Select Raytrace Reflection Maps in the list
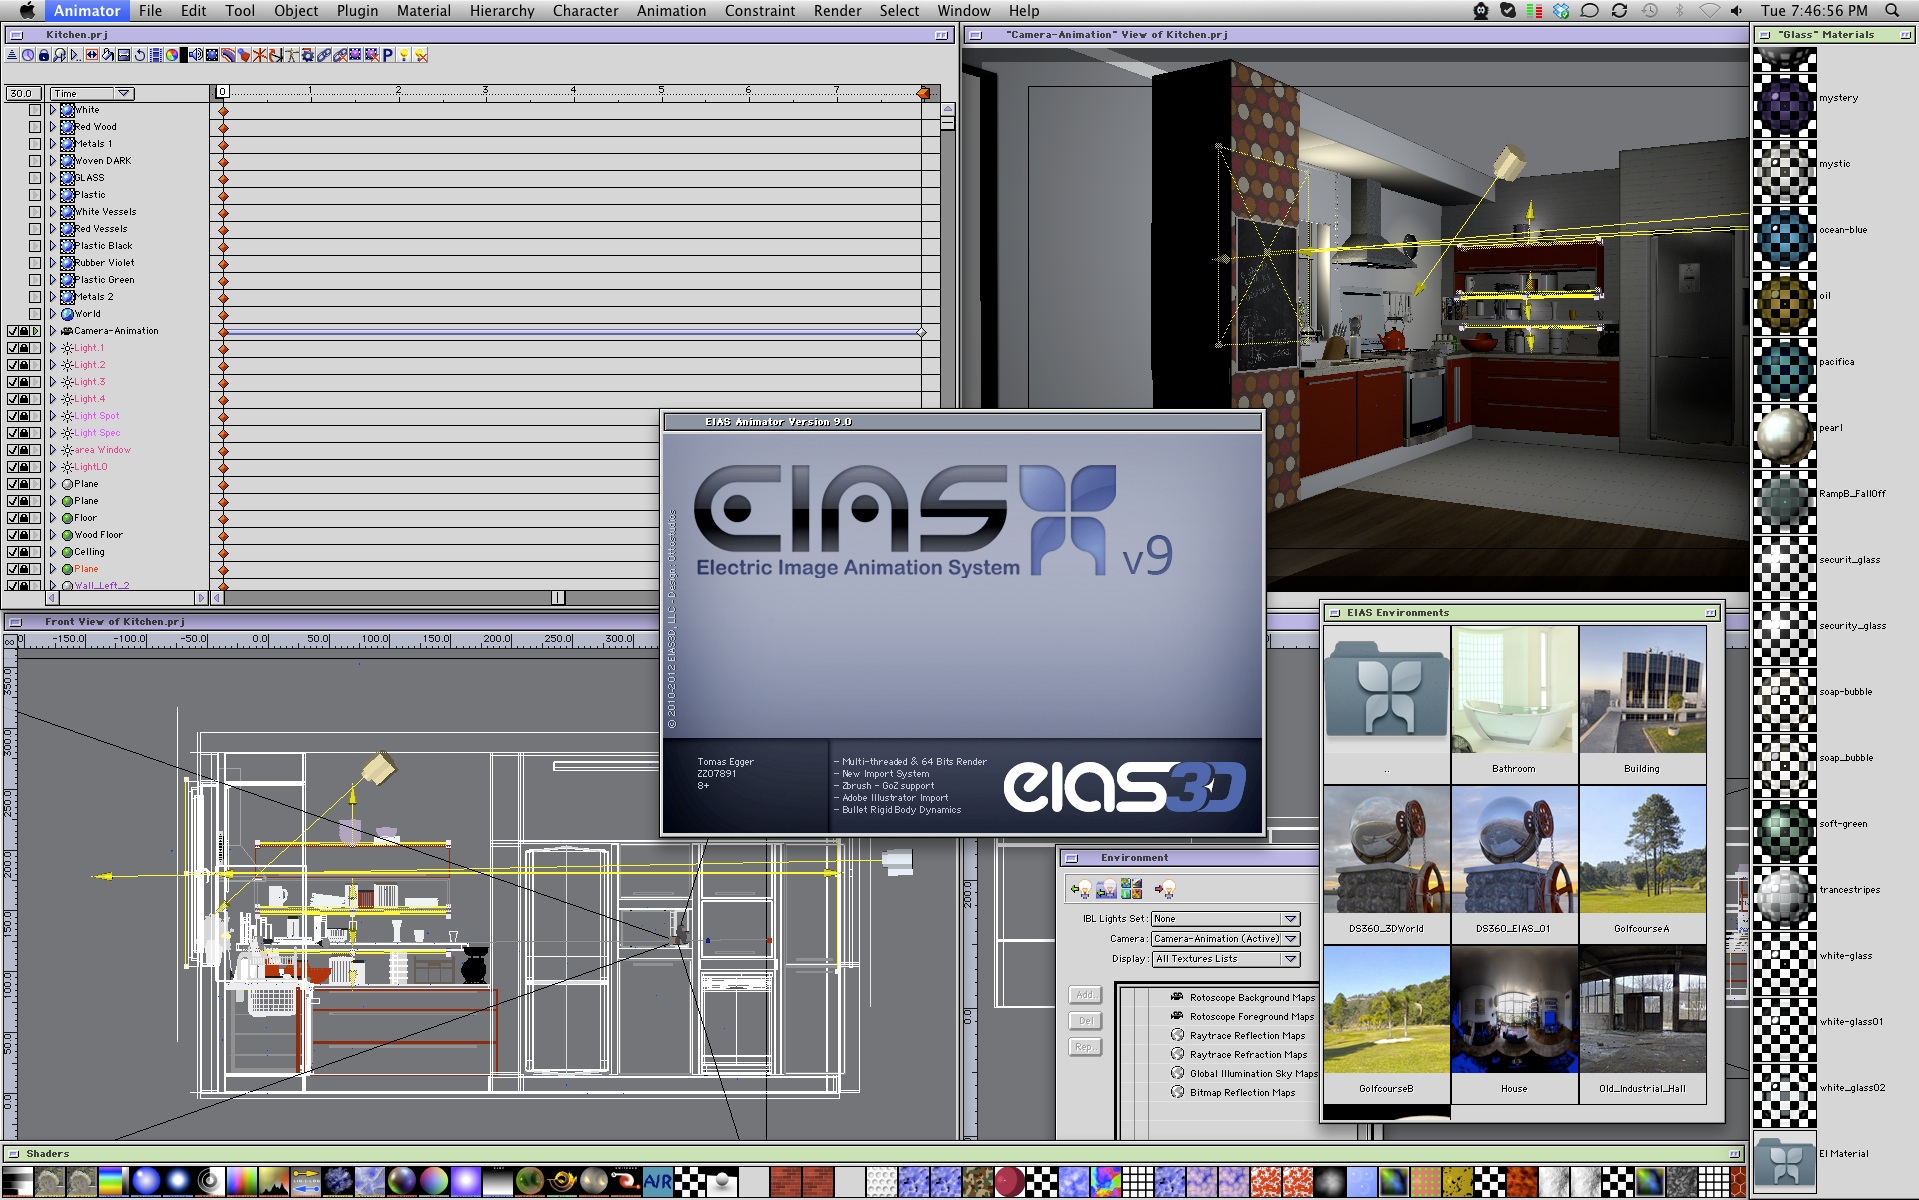This screenshot has height=1200, width=1919. coord(1247,1036)
